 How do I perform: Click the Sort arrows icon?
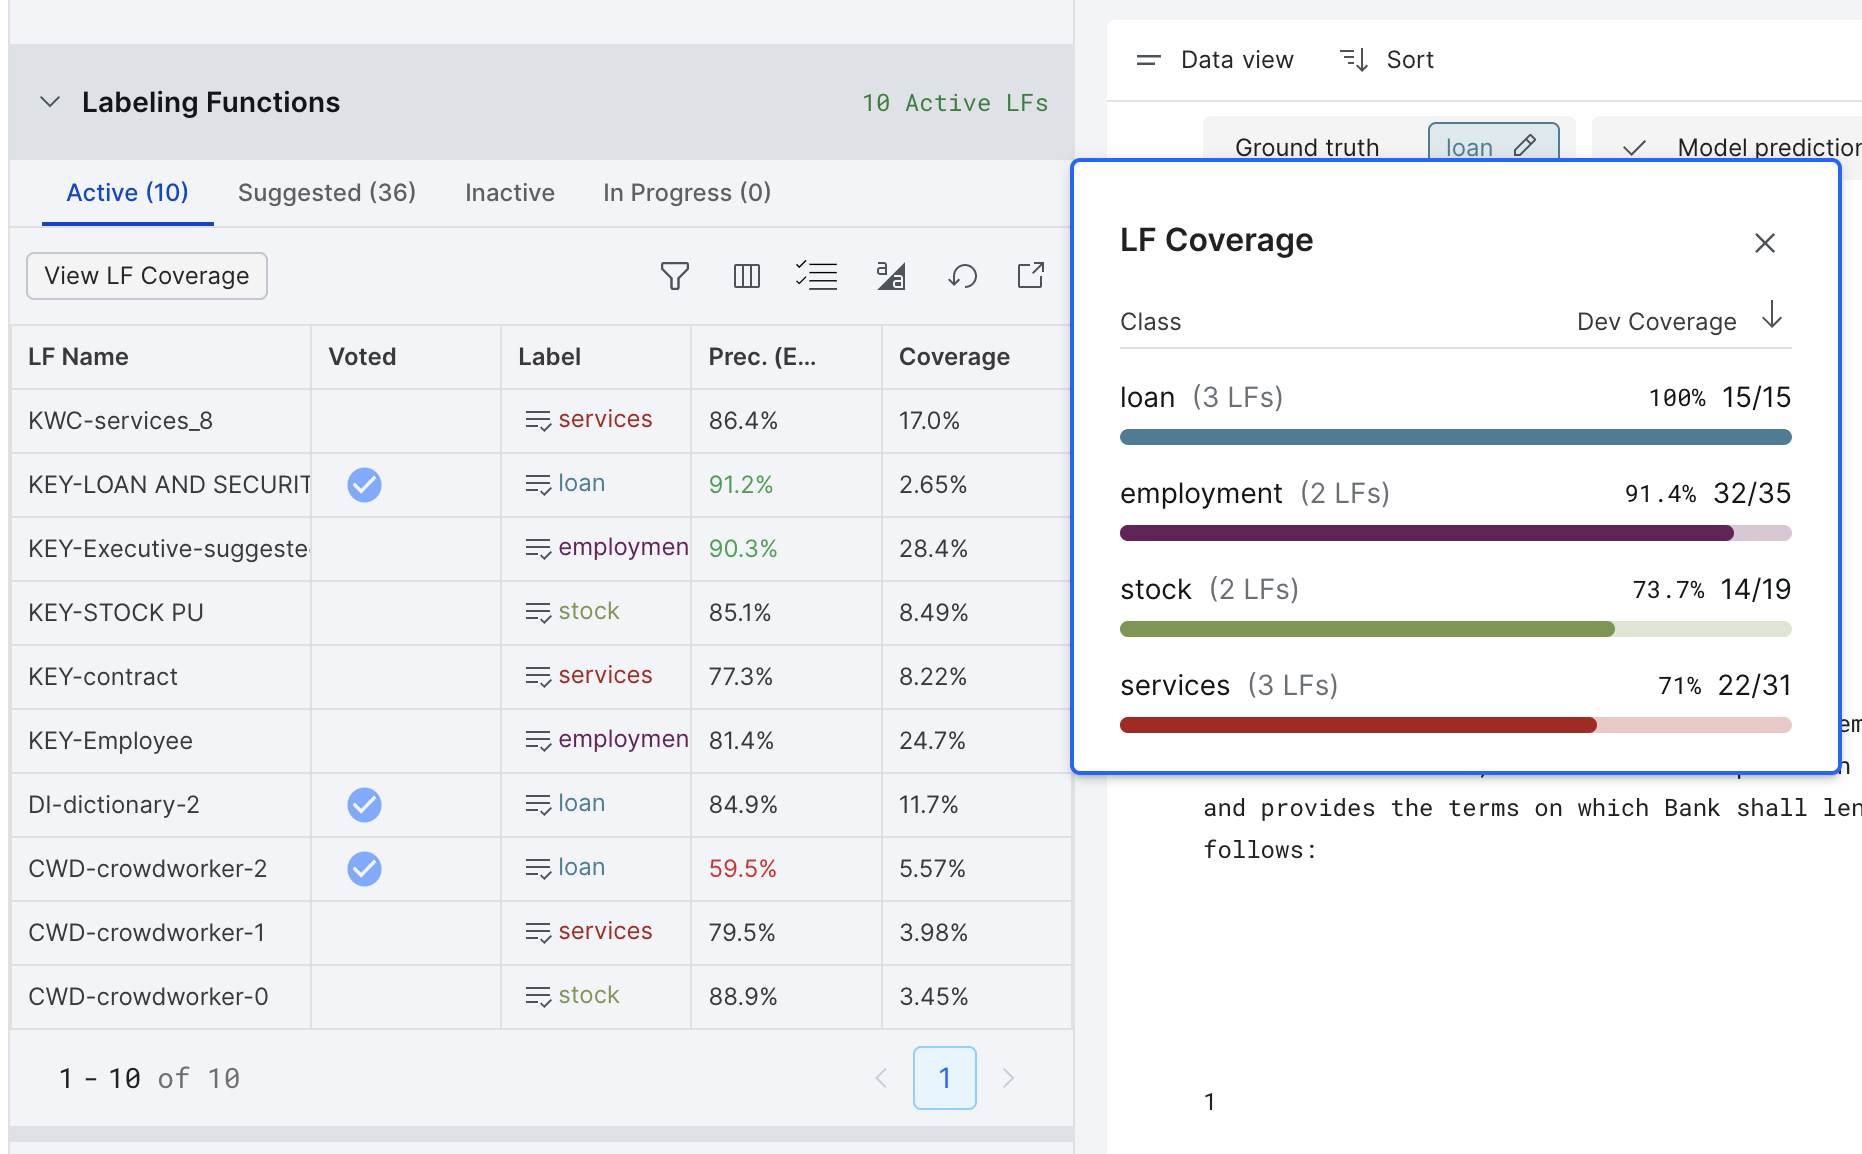[1354, 60]
